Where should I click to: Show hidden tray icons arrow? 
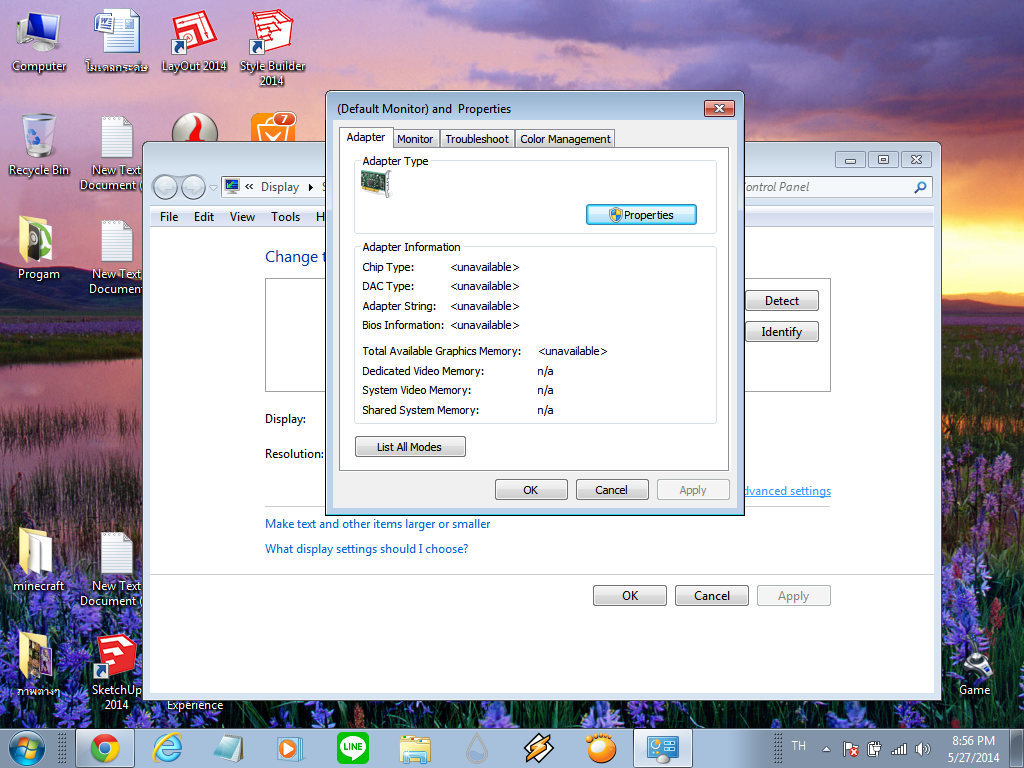[826, 749]
